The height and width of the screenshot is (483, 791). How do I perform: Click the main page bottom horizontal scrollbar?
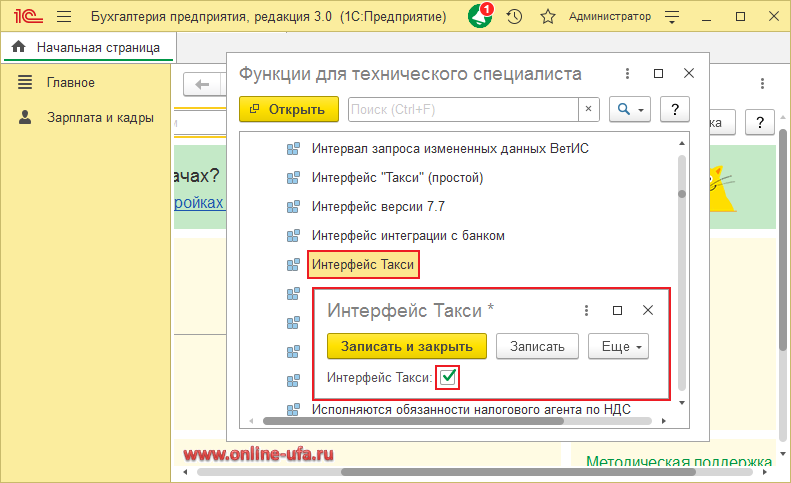pyautogui.click(x=518, y=472)
